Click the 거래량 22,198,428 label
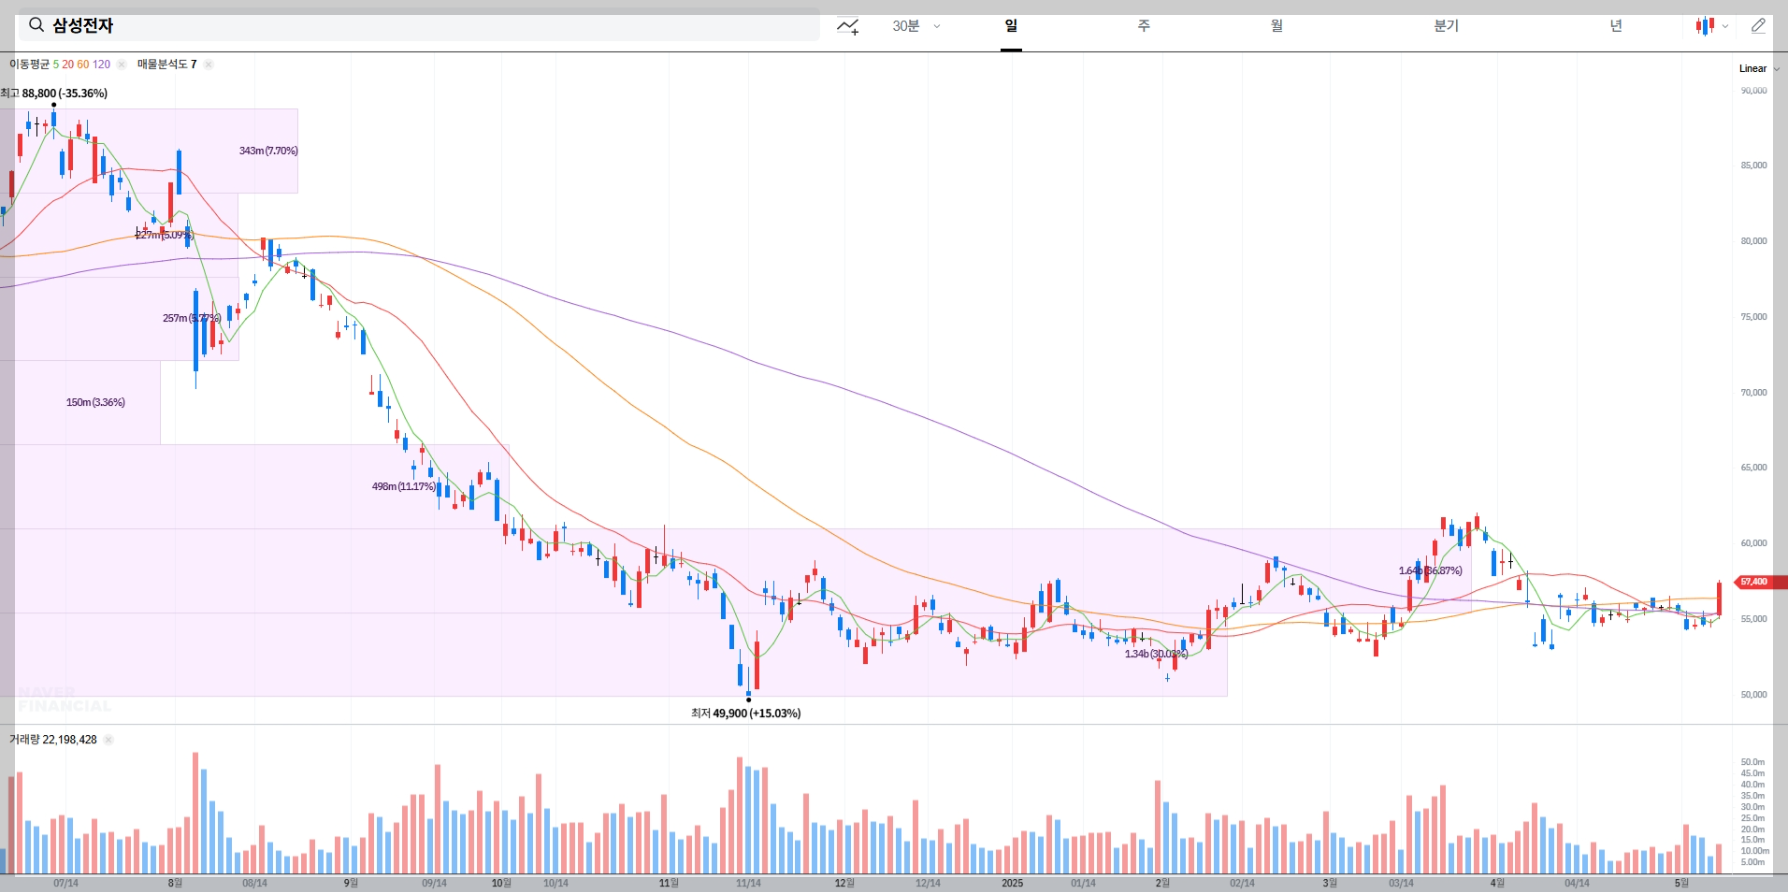Image resolution: width=1788 pixels, height=892 pixels. click(x=53, y=740)
